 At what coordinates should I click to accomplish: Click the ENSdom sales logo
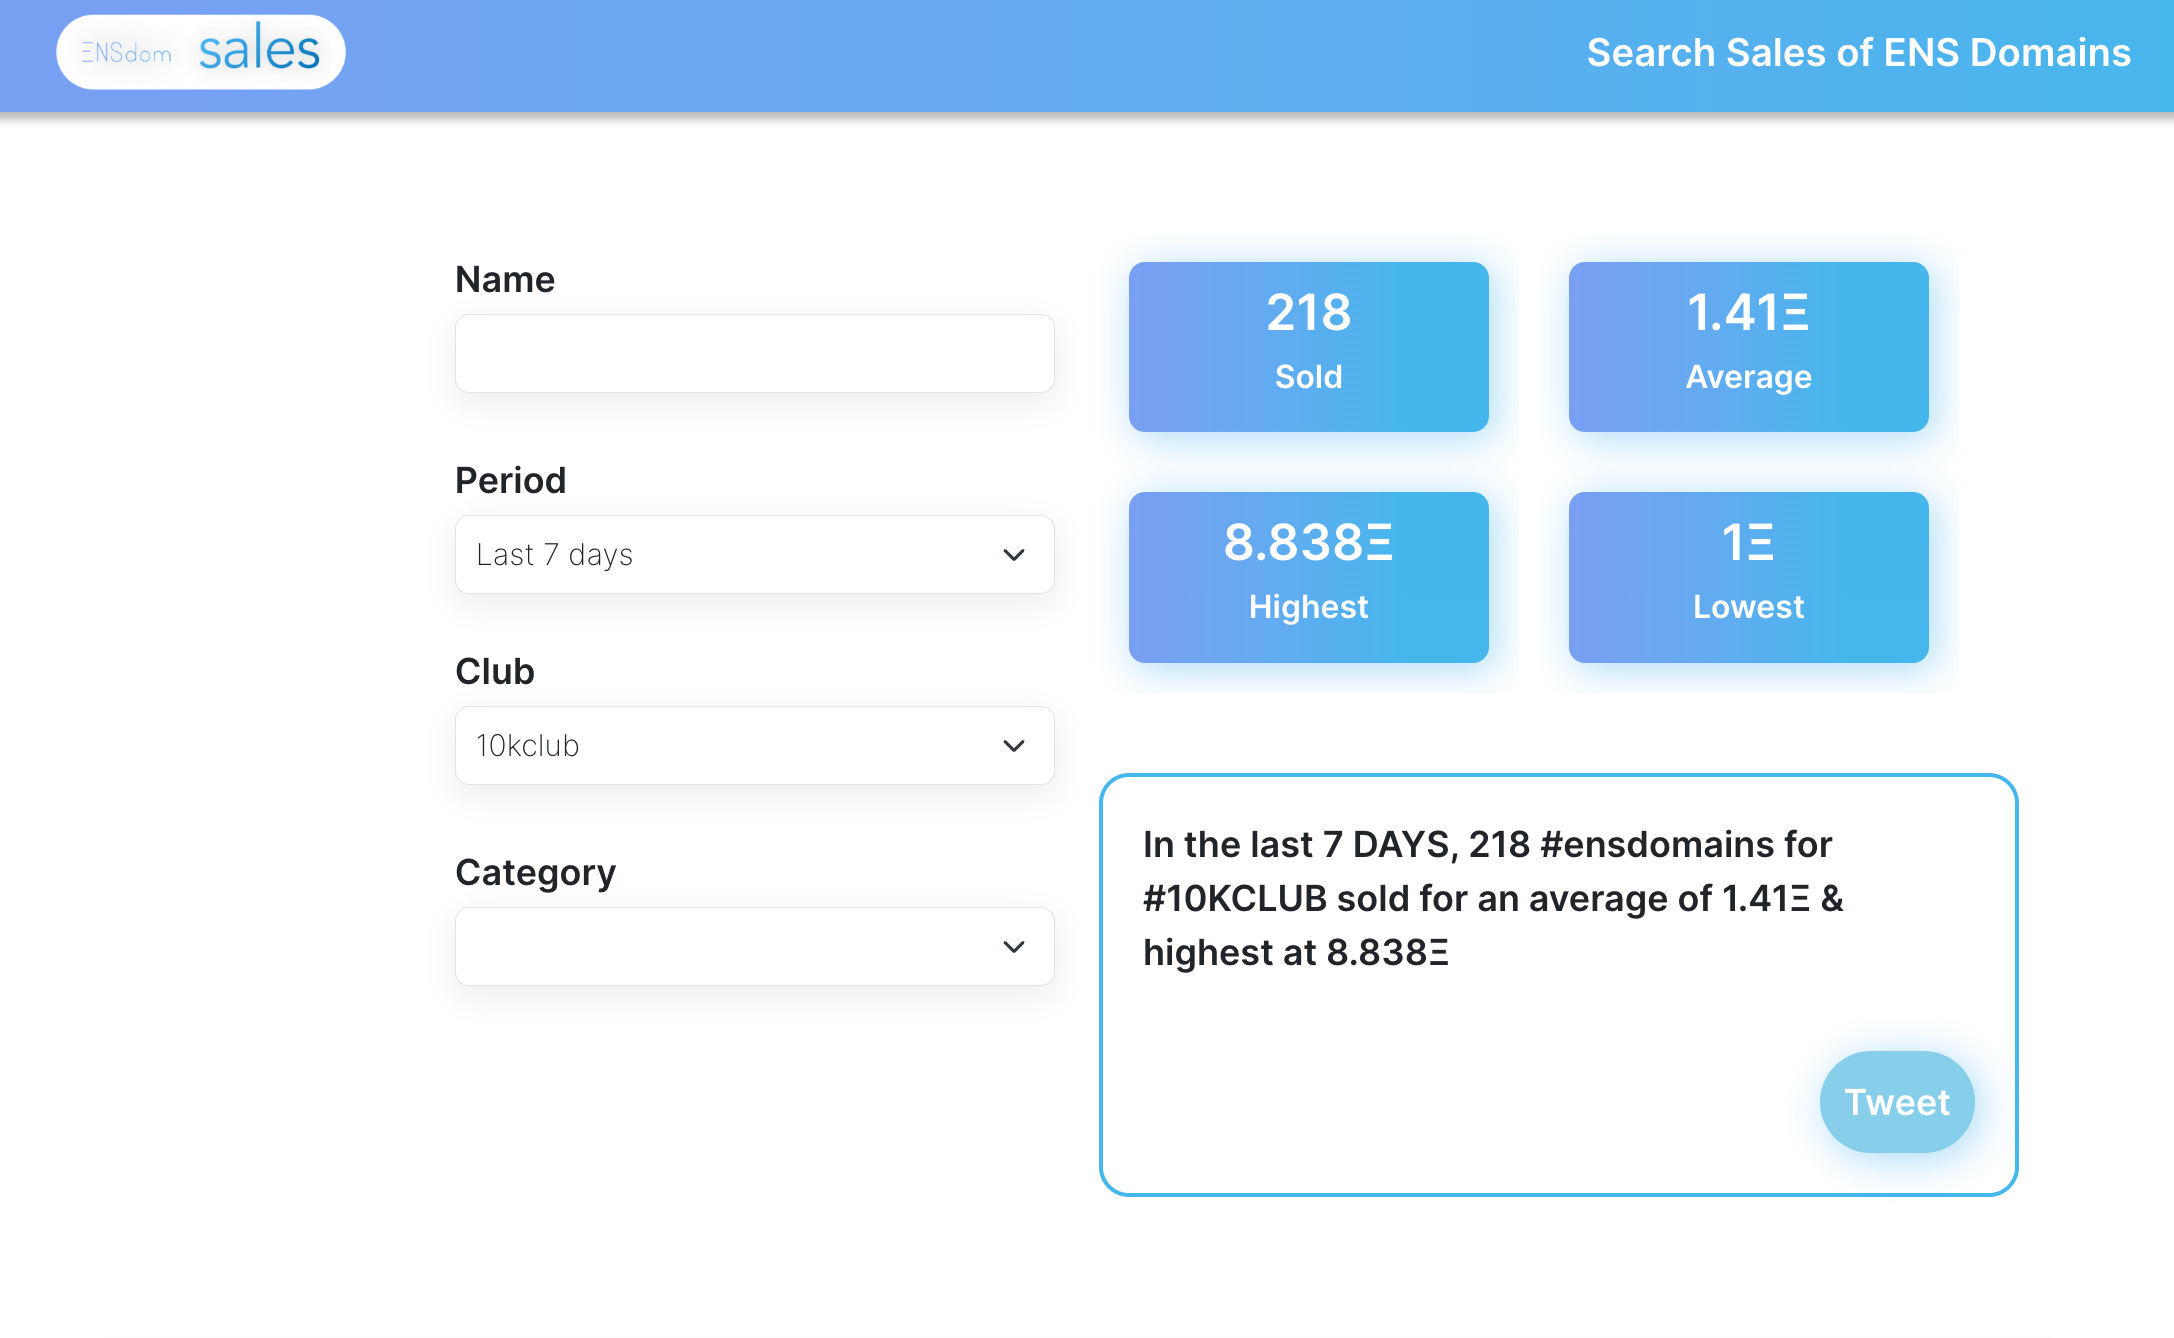tap(200, 52)
